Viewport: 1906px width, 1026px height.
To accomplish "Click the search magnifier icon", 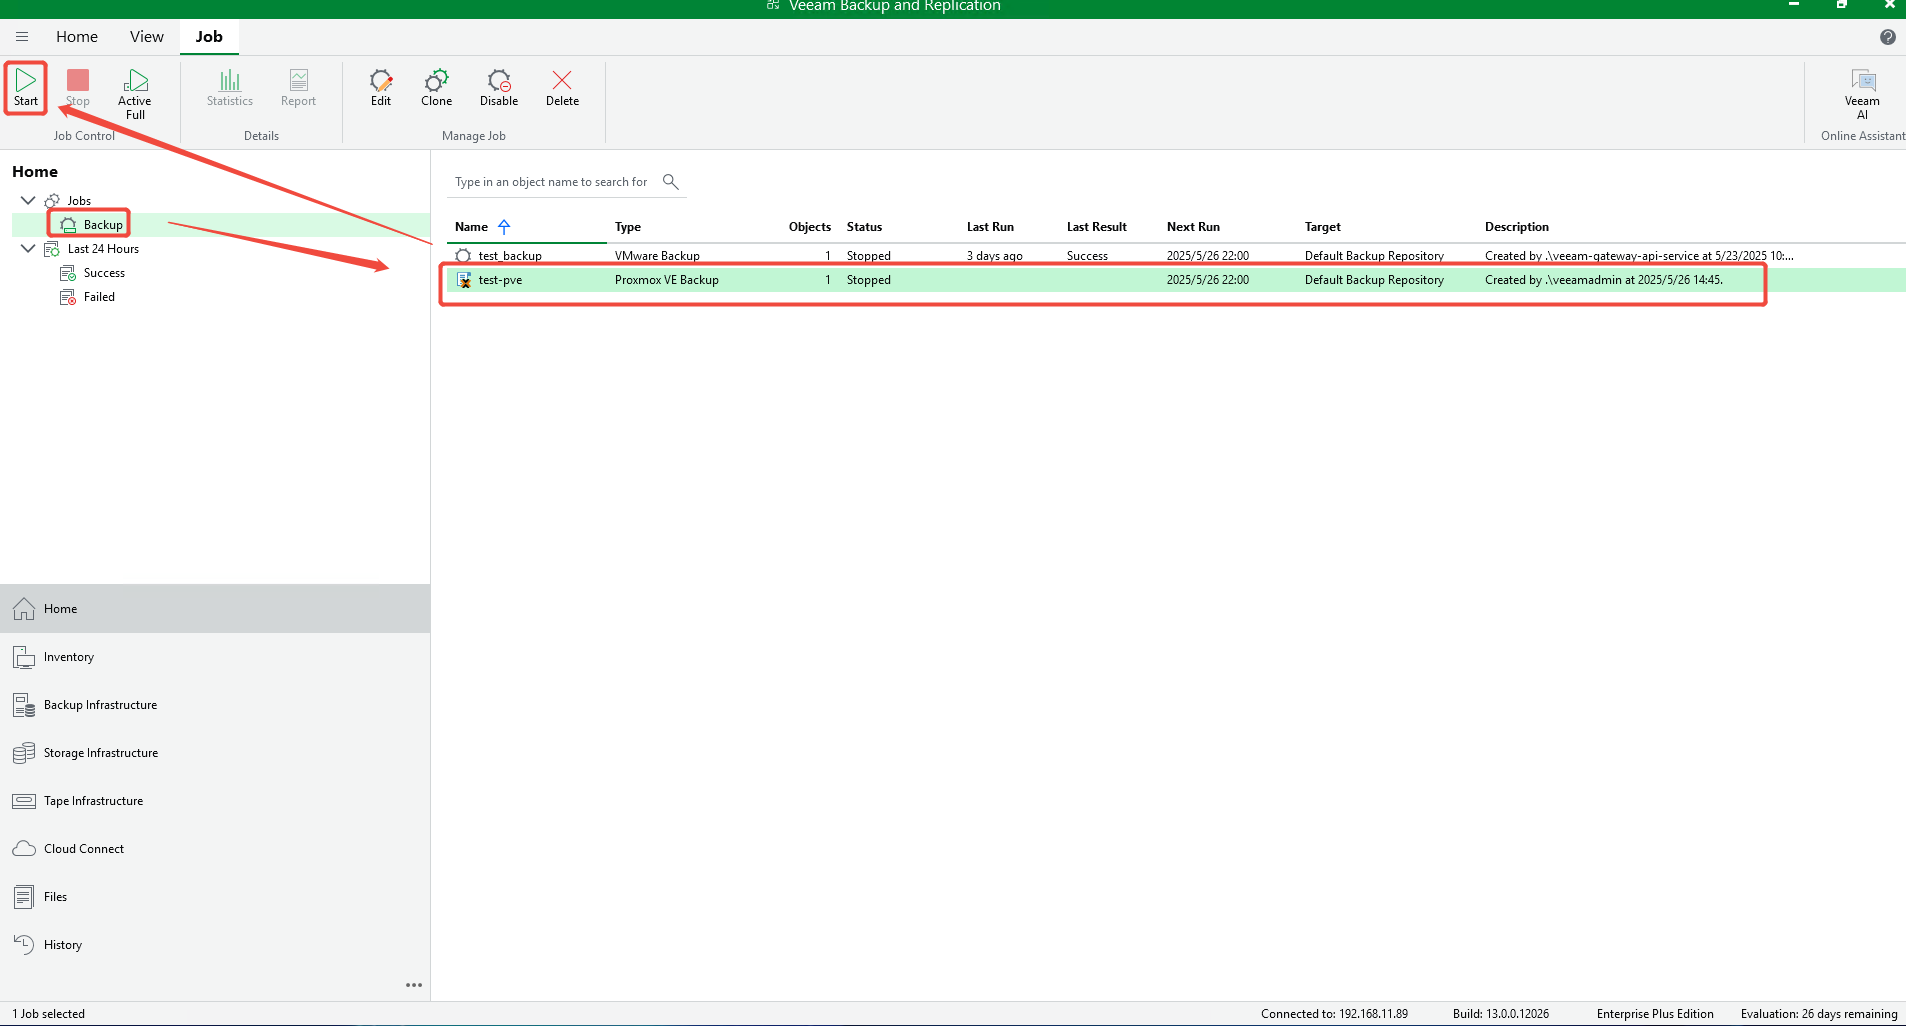I will click(671, 181).
